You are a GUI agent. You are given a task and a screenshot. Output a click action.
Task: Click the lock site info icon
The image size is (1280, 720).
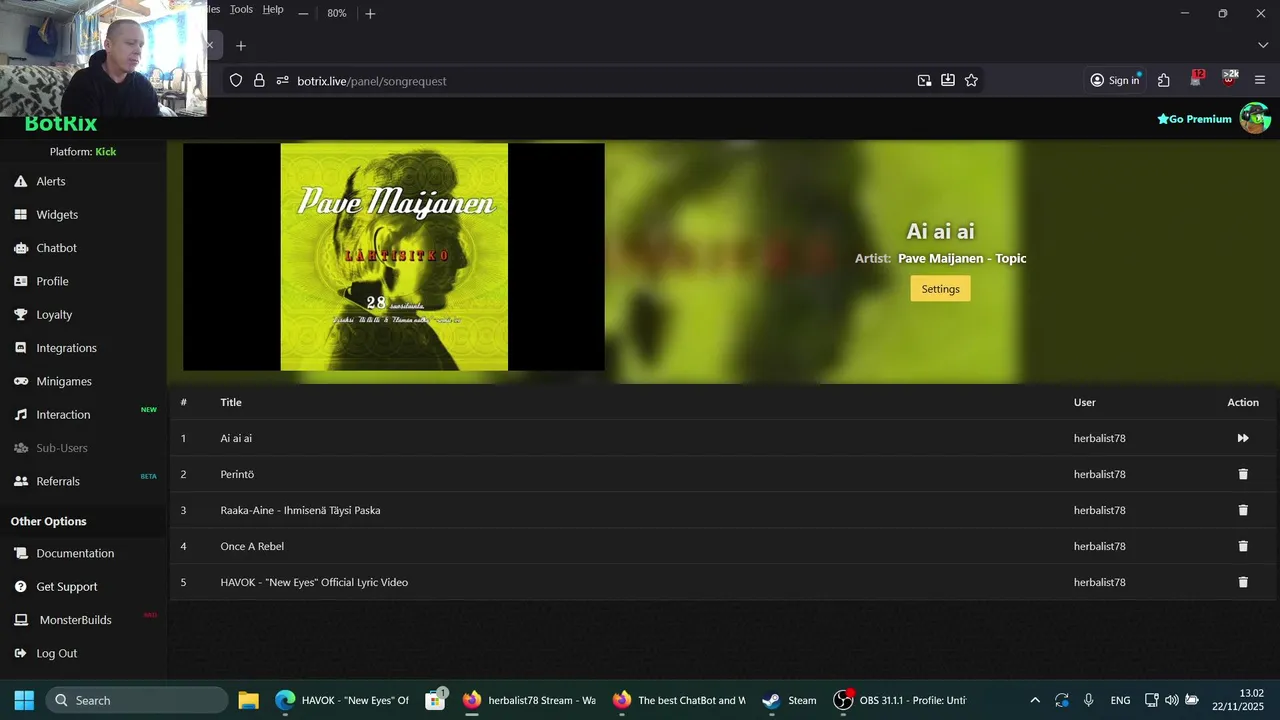point(259,80)
